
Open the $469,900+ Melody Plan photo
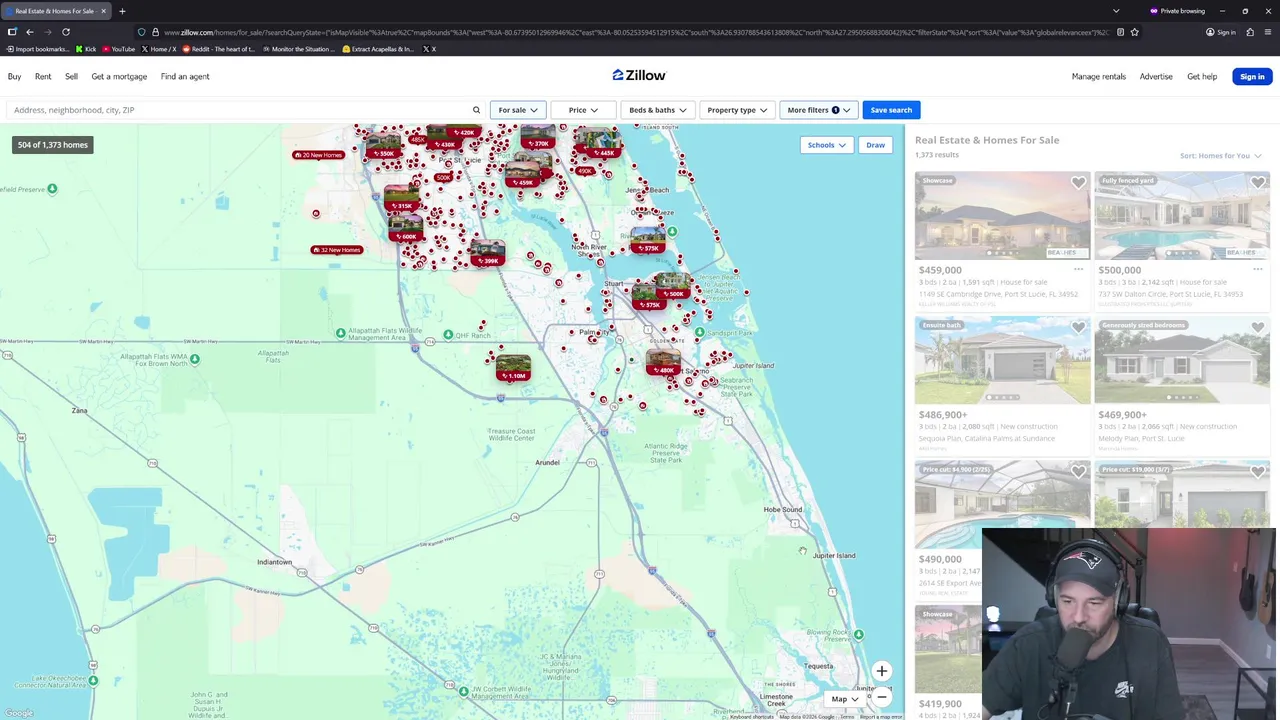pos(1182,360)
